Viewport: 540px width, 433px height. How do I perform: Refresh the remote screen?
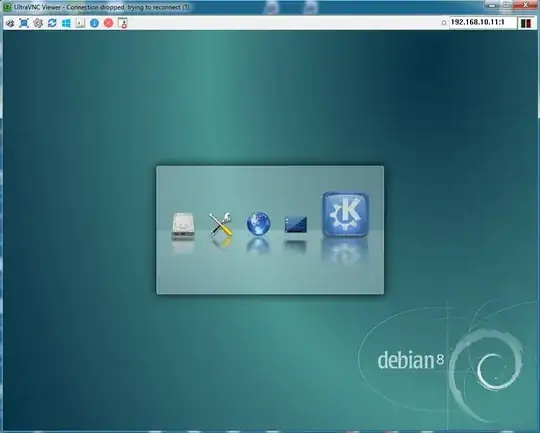click(52, 23)
